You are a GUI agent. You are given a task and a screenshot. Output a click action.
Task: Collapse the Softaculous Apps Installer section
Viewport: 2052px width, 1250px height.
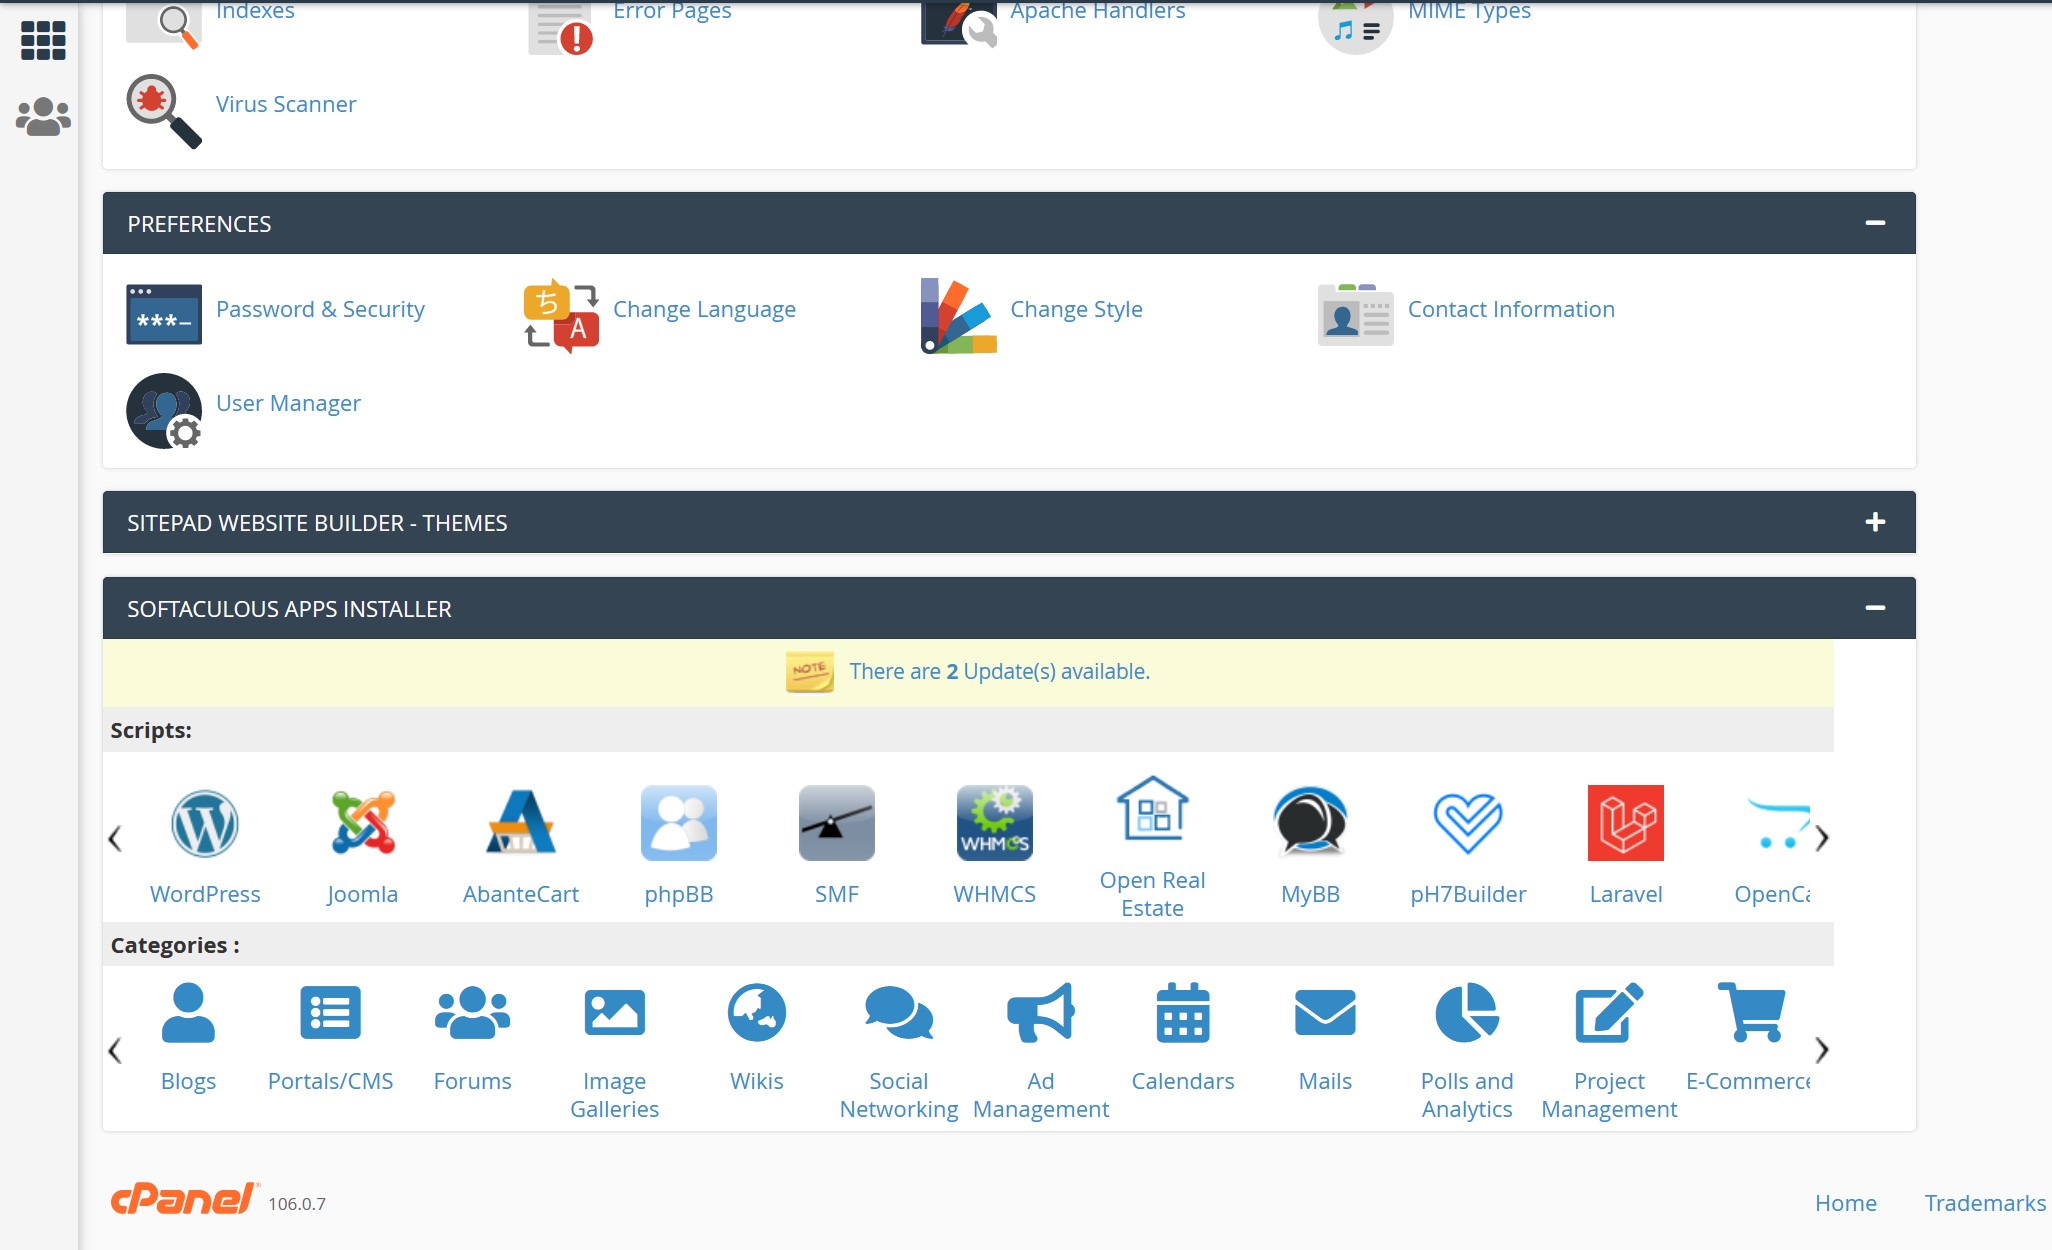(1875, 607)
